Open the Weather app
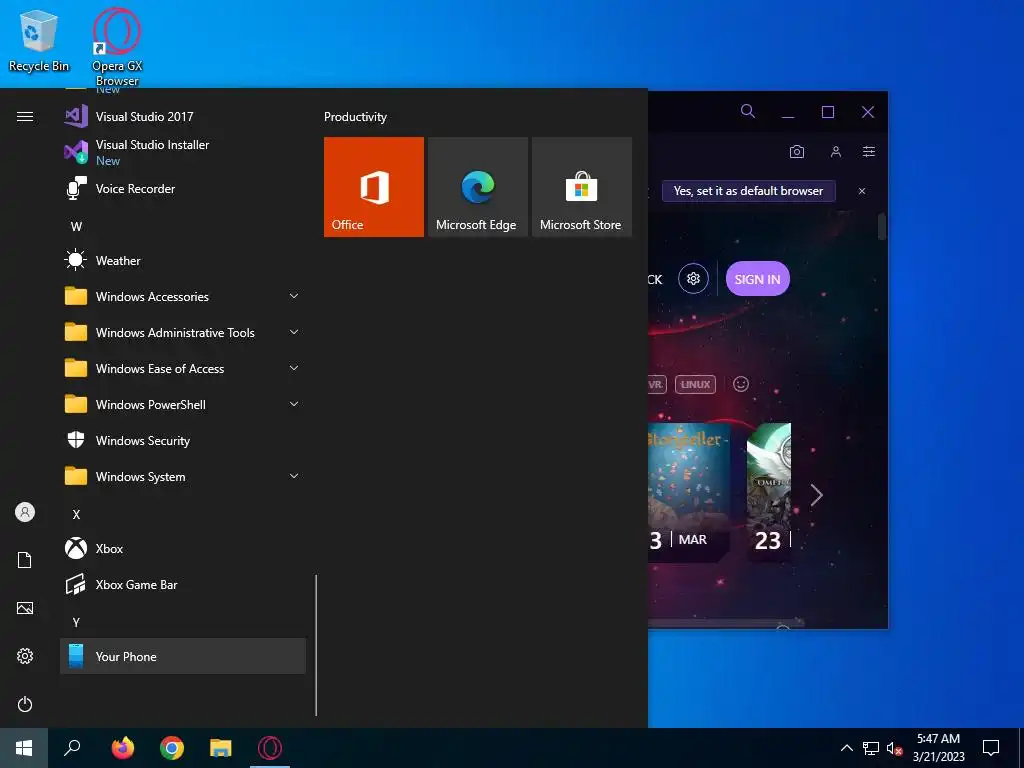1024x768 pixels. [183, 261]
